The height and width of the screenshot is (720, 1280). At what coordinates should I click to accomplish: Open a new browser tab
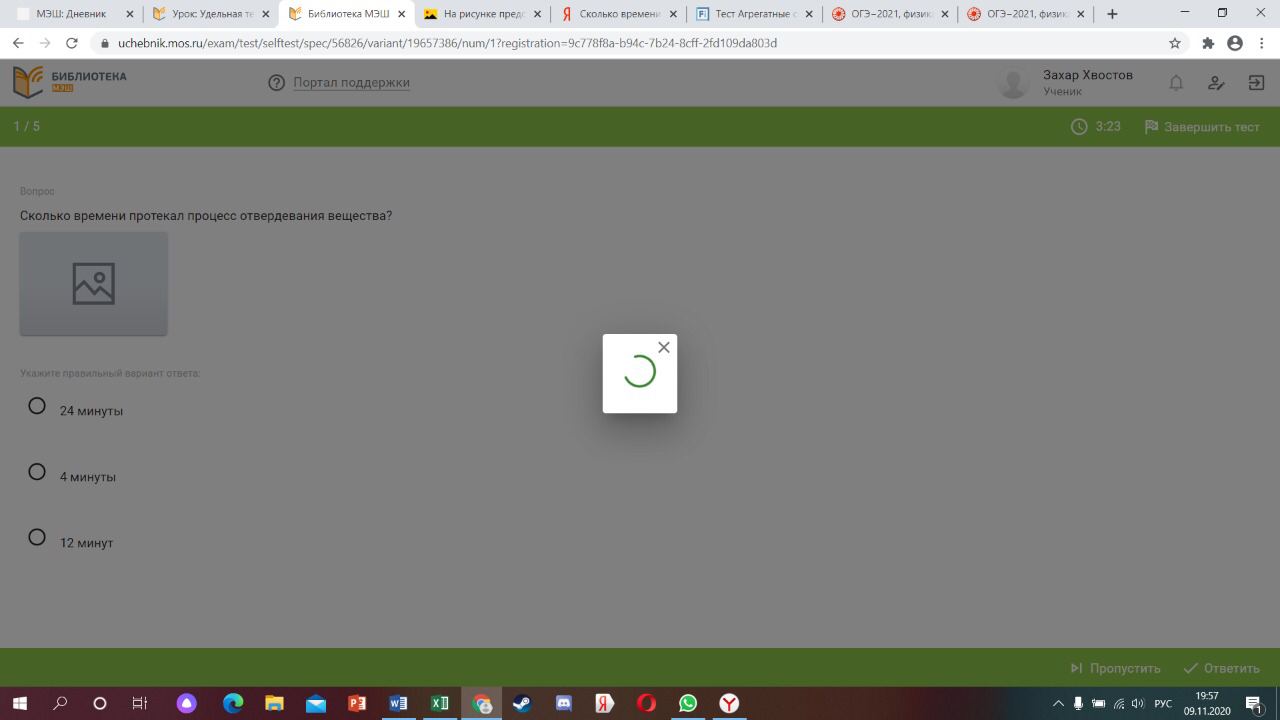point(1112,14)
